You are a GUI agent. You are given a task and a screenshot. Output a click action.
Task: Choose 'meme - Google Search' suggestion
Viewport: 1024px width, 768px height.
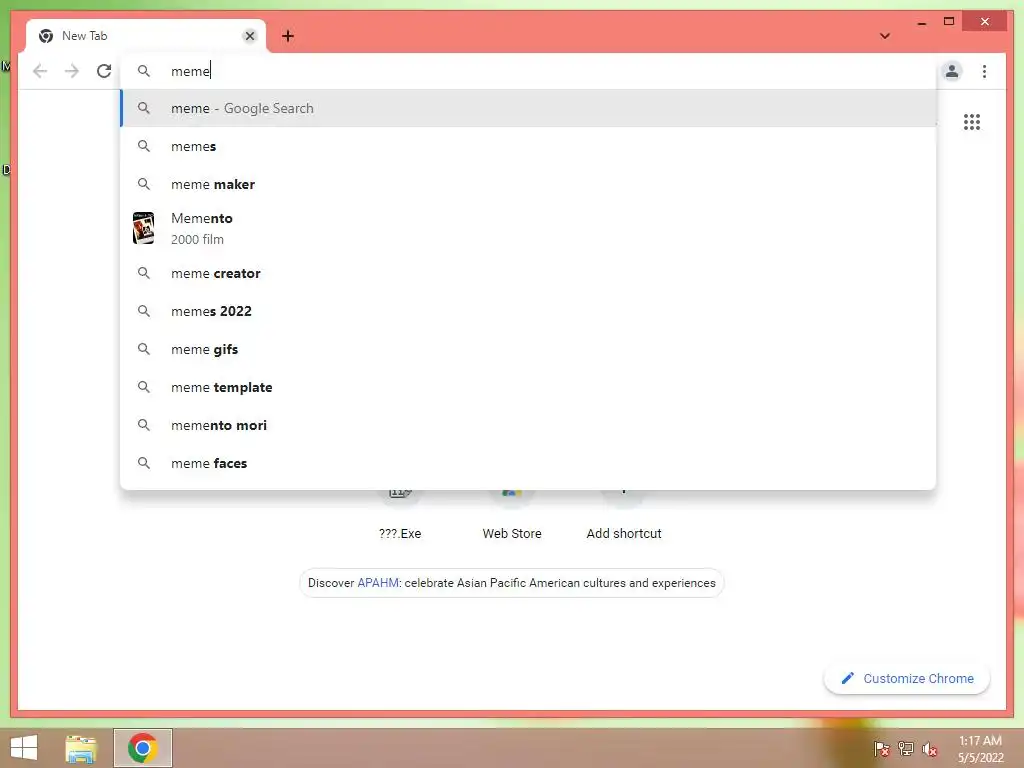point(528,108)
